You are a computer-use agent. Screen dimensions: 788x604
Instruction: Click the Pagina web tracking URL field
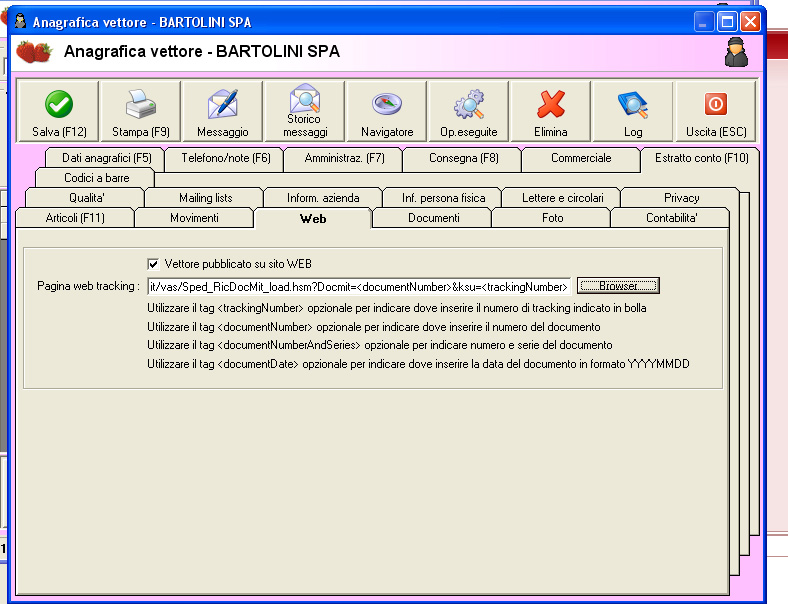click(x=359, y=286)
